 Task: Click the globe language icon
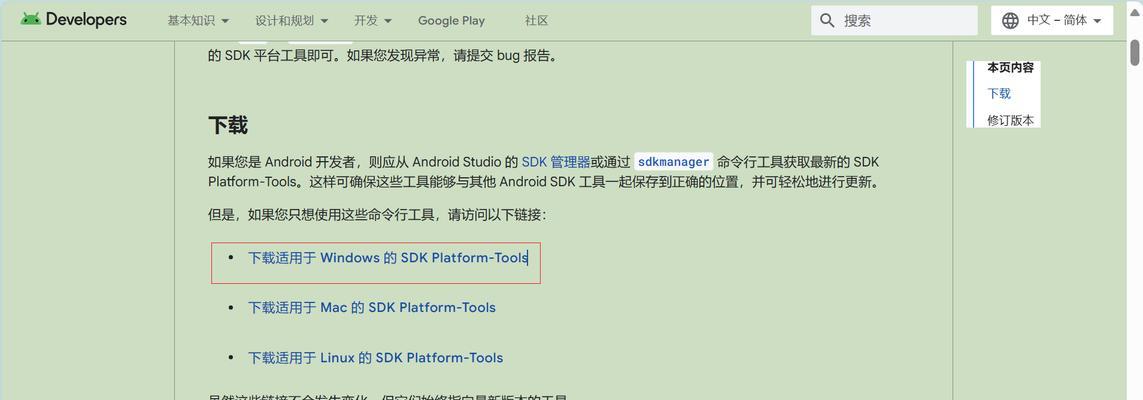(1010, 20)
